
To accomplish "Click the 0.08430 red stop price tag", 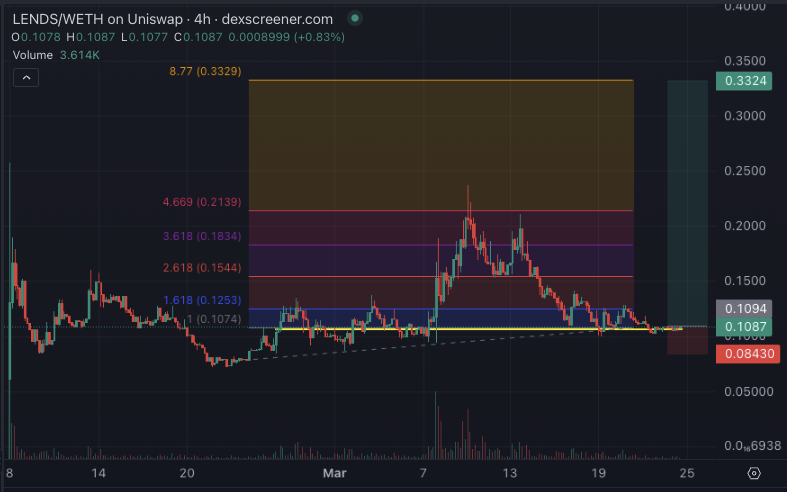I will pos(748,354).
